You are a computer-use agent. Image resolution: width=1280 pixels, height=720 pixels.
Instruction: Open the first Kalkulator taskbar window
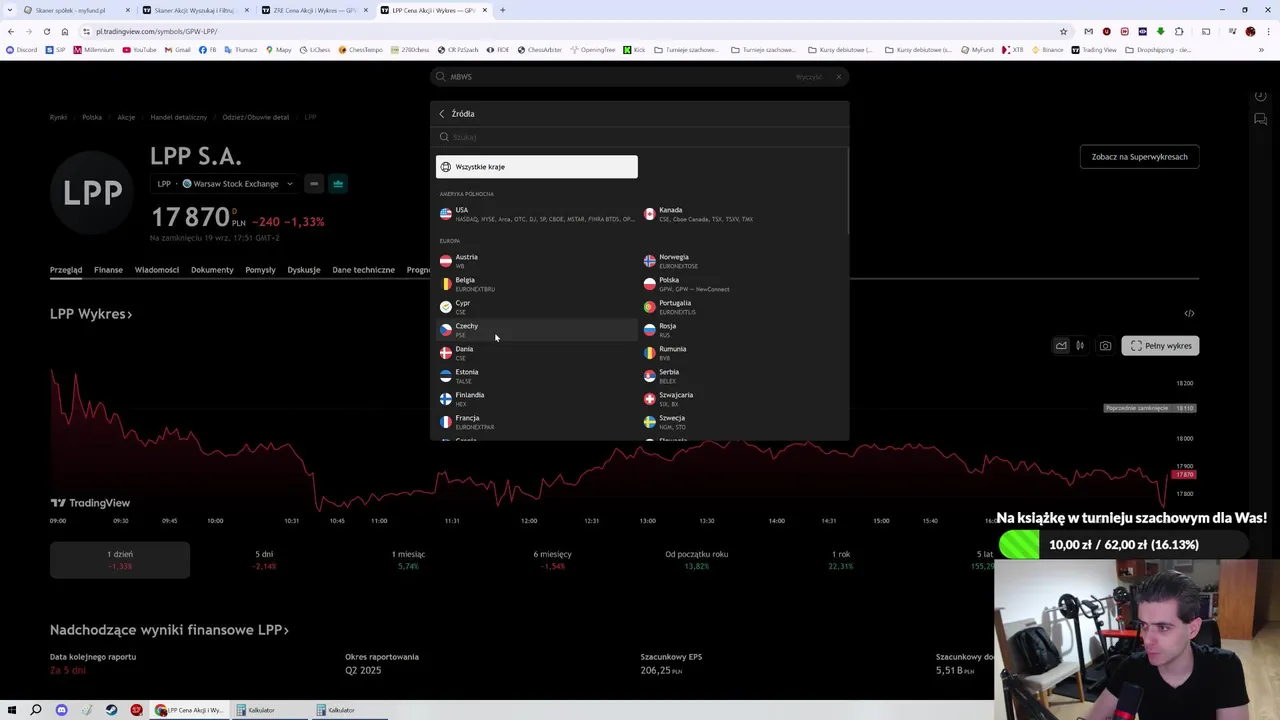(x=267, y=710)
